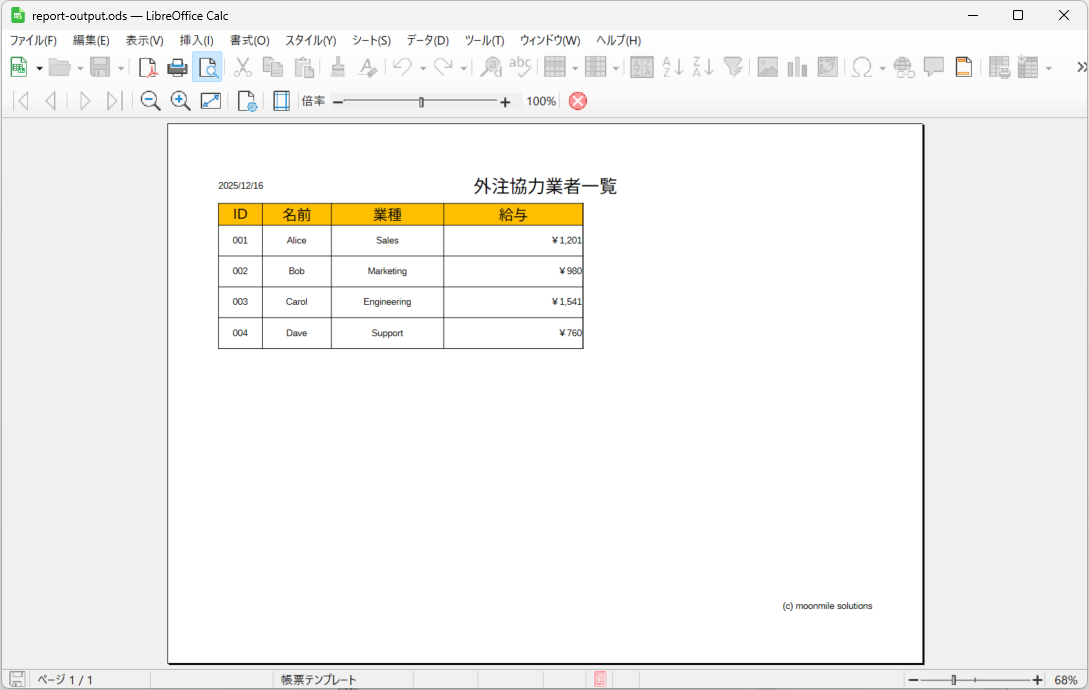Expand the new document dropdown arrow

tap(39, 68)
